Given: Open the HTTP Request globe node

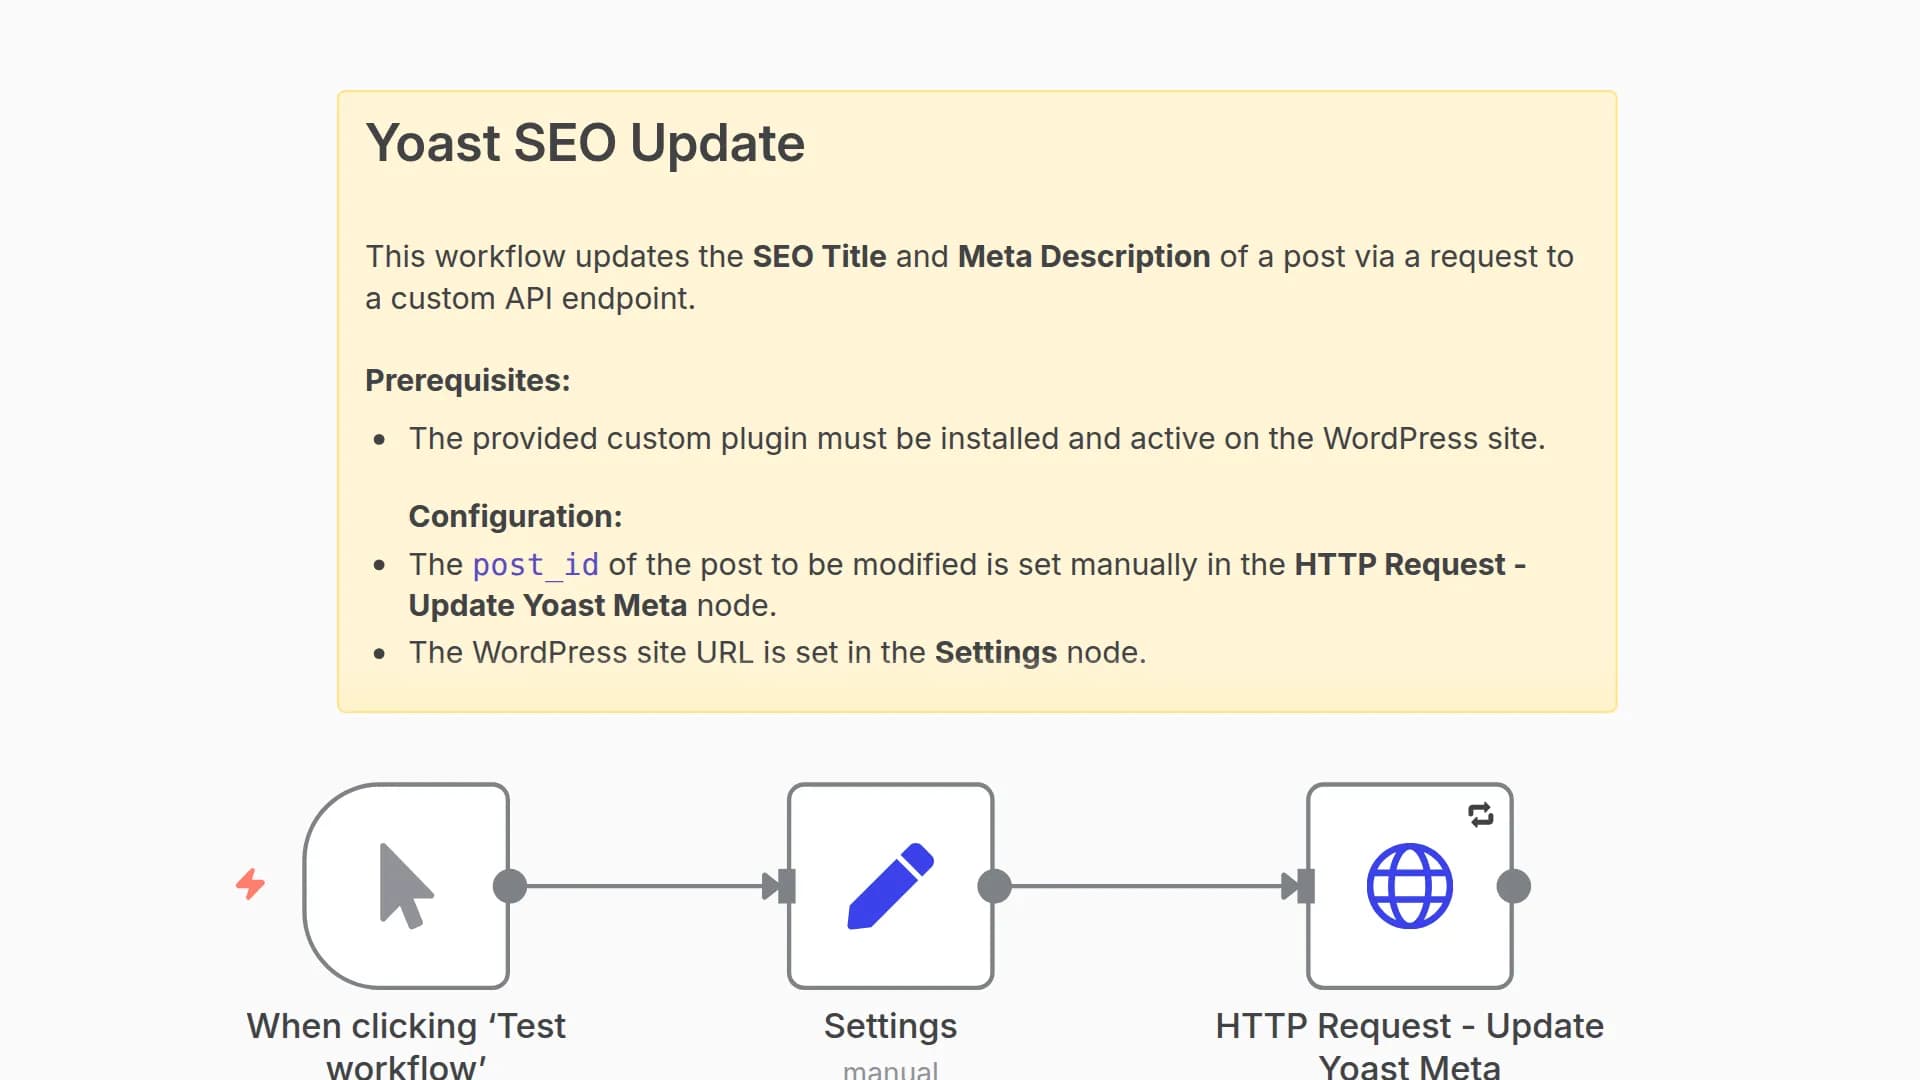Looking at the screenshot, I should (x=1409, y=886).
